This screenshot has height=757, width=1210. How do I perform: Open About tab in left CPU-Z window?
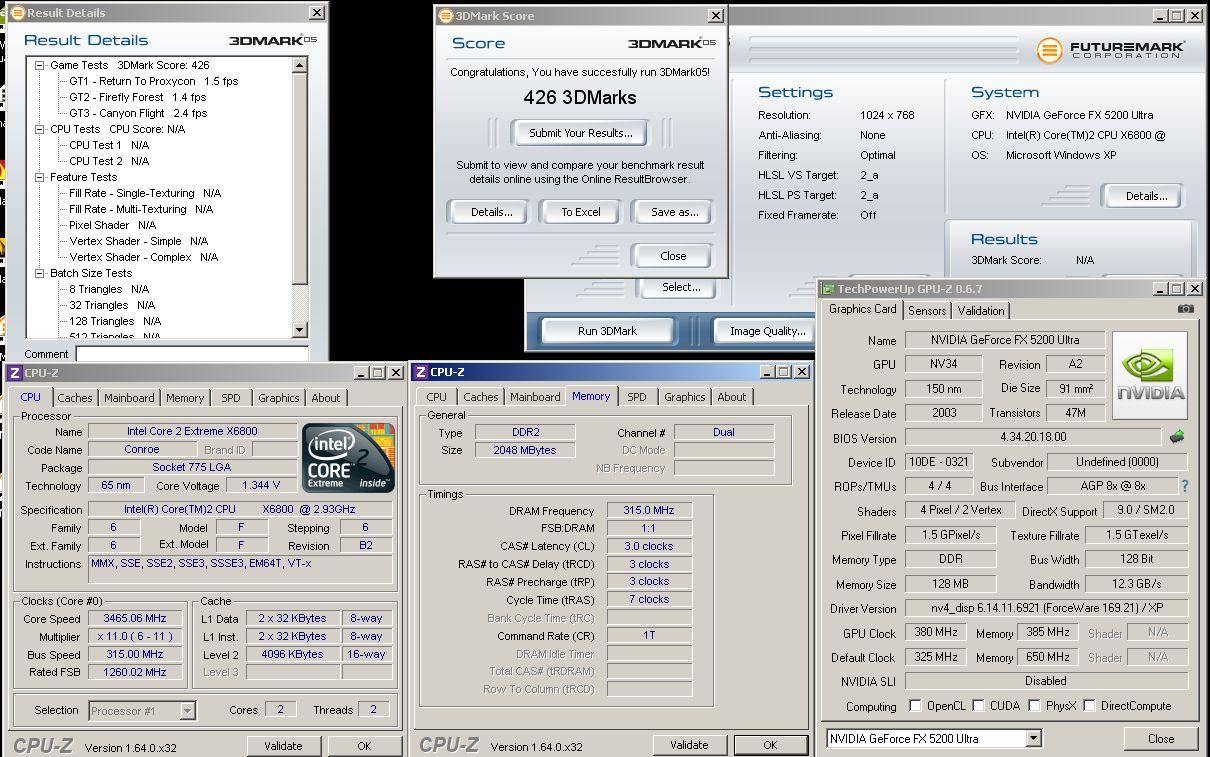(326, 398)
